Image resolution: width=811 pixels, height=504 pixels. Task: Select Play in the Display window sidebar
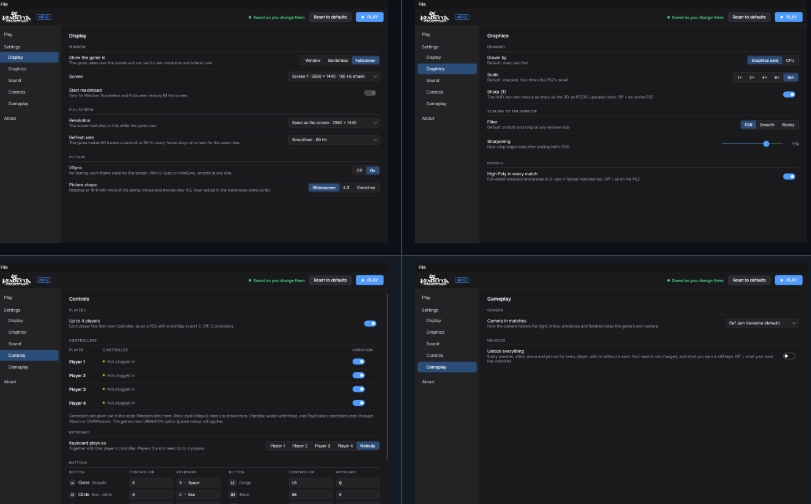[x=29, y=34]
